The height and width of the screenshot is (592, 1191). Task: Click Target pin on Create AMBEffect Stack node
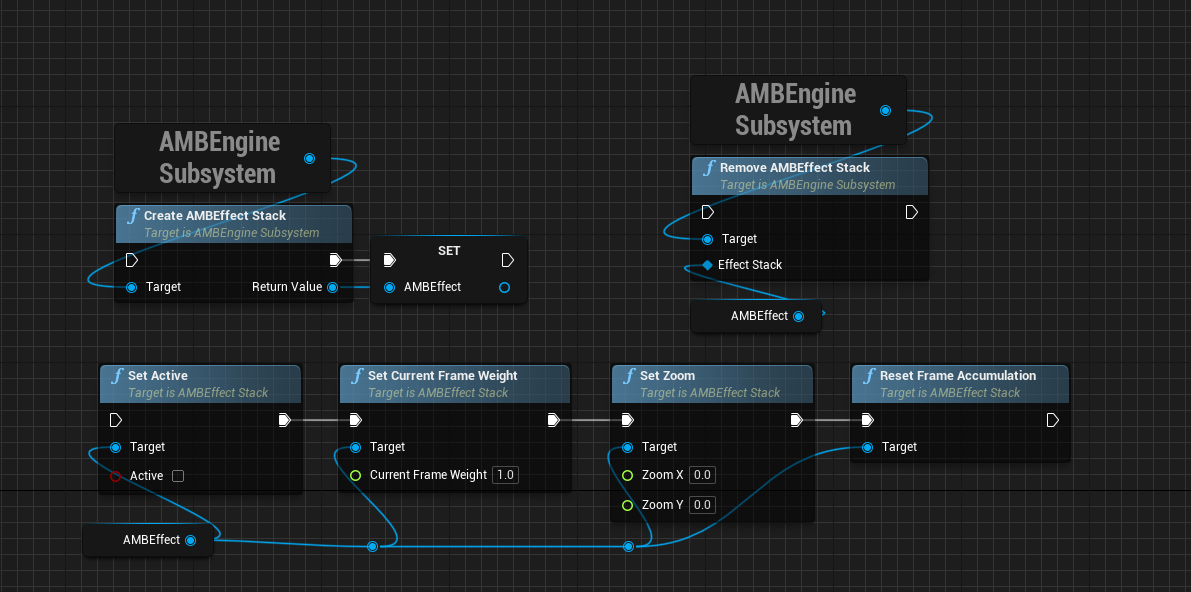point(131,287)
